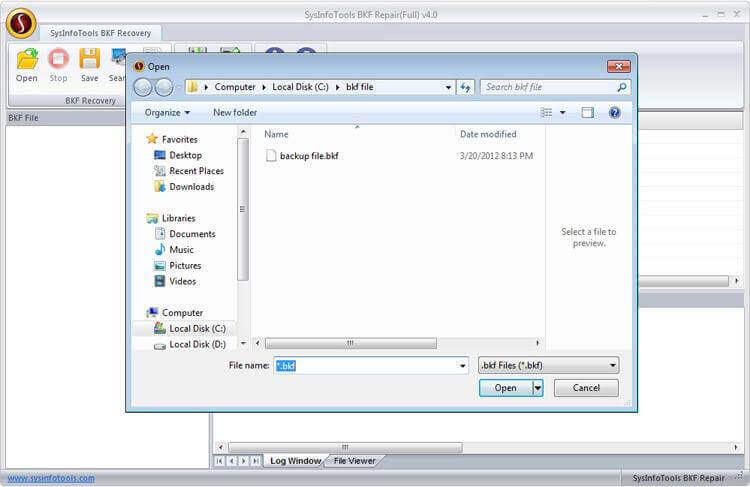Go back with the dialog back arrow
The width and height of the screenshot is (750, 487).
(144, 87)
